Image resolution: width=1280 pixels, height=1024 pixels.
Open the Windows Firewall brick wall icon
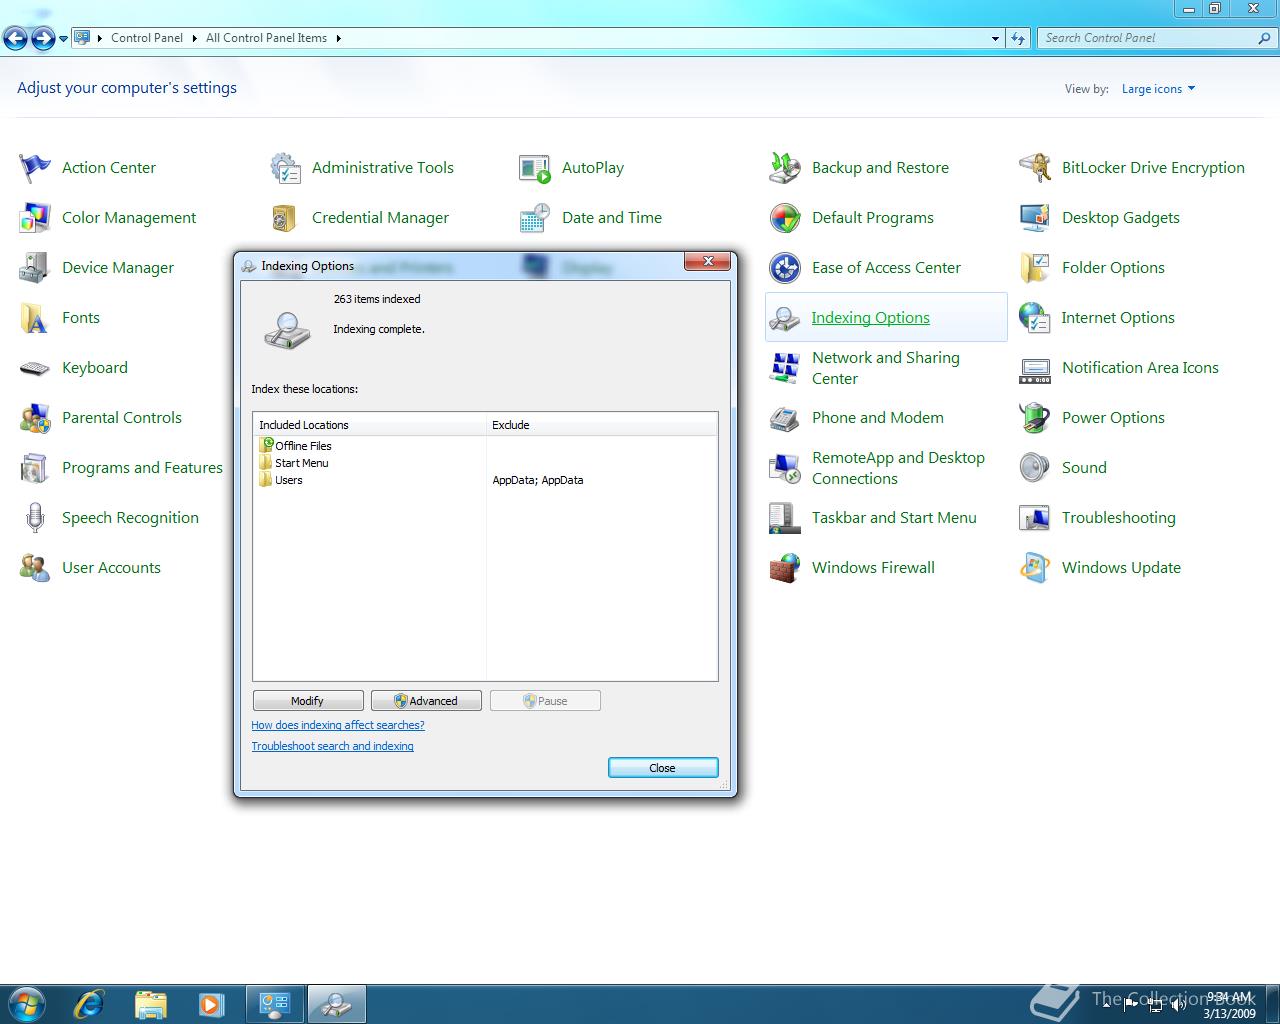tap(785, 568)
